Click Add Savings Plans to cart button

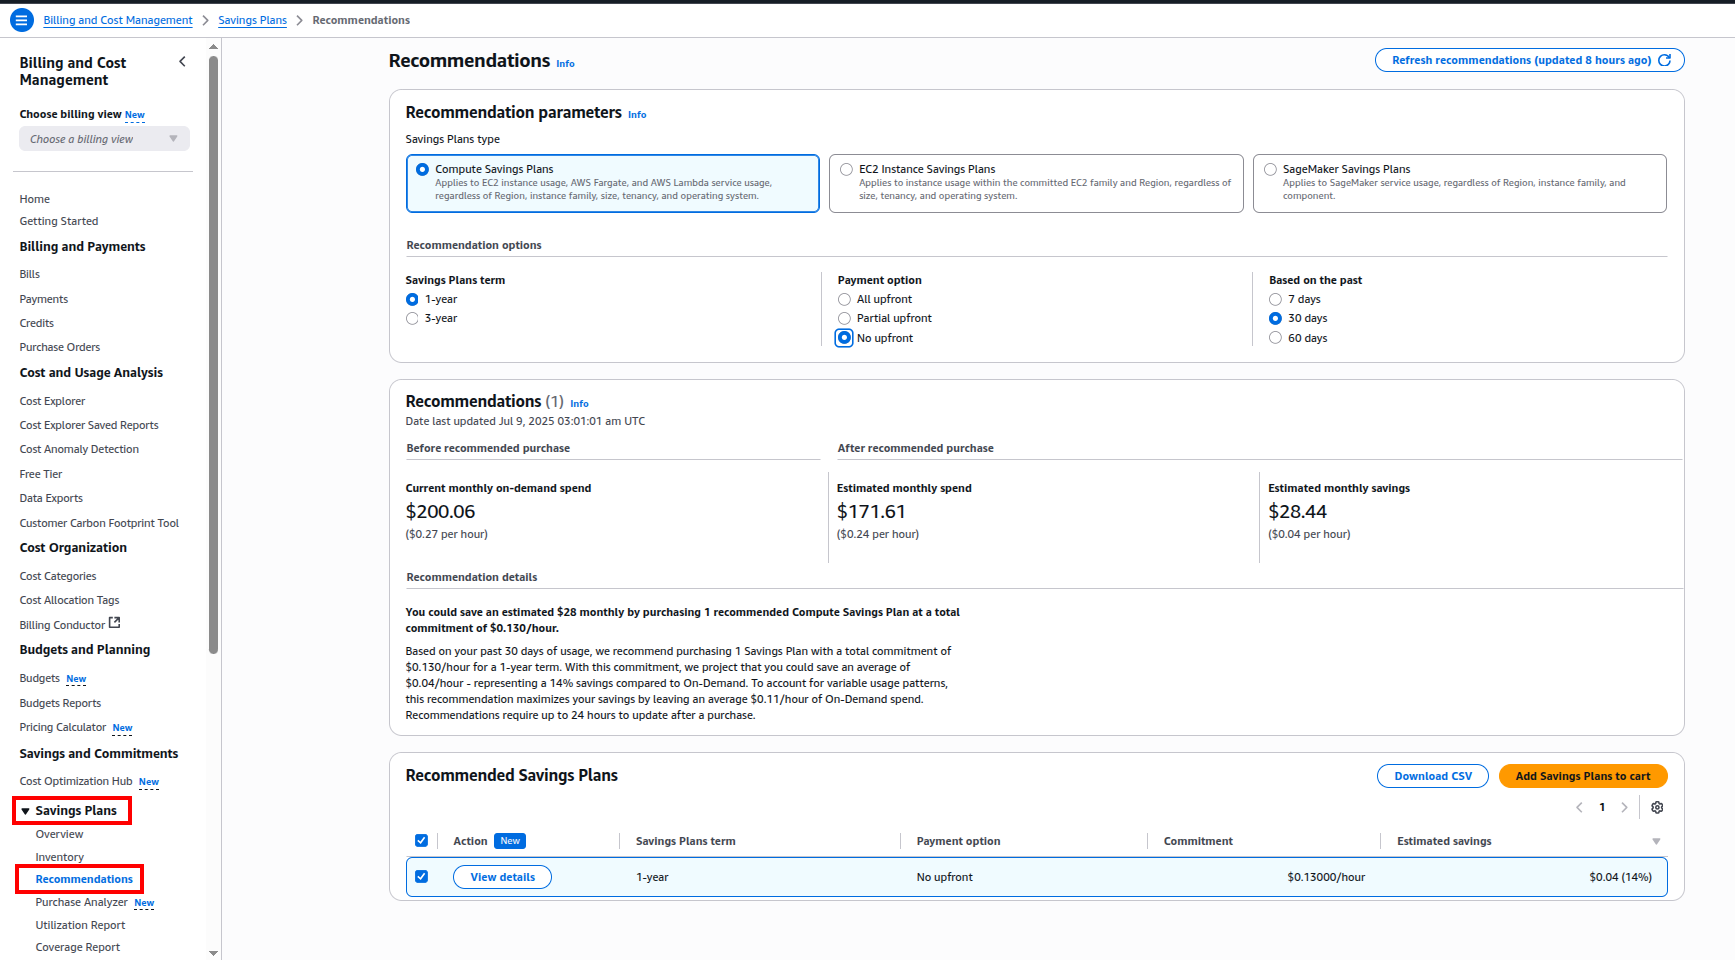[x=1582, y=776]
